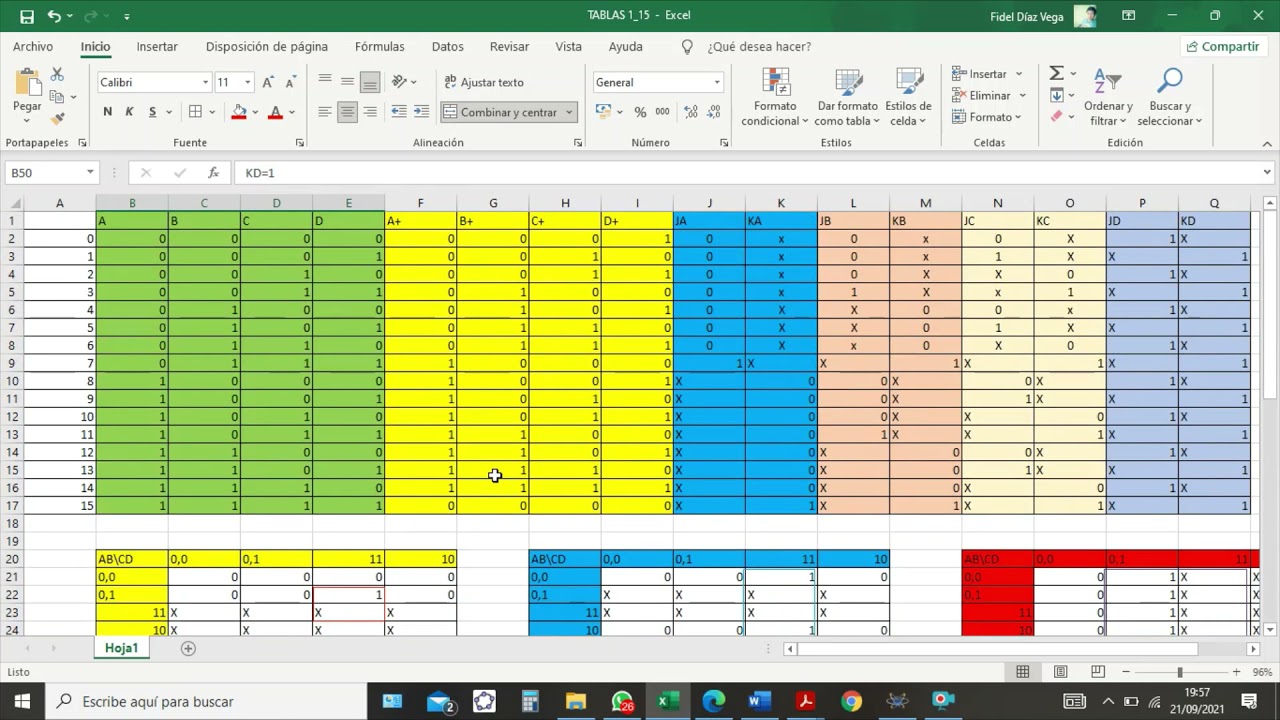Click the Borders icon
This screenshot has height=720, width=1280.
[x=195, y=112]
